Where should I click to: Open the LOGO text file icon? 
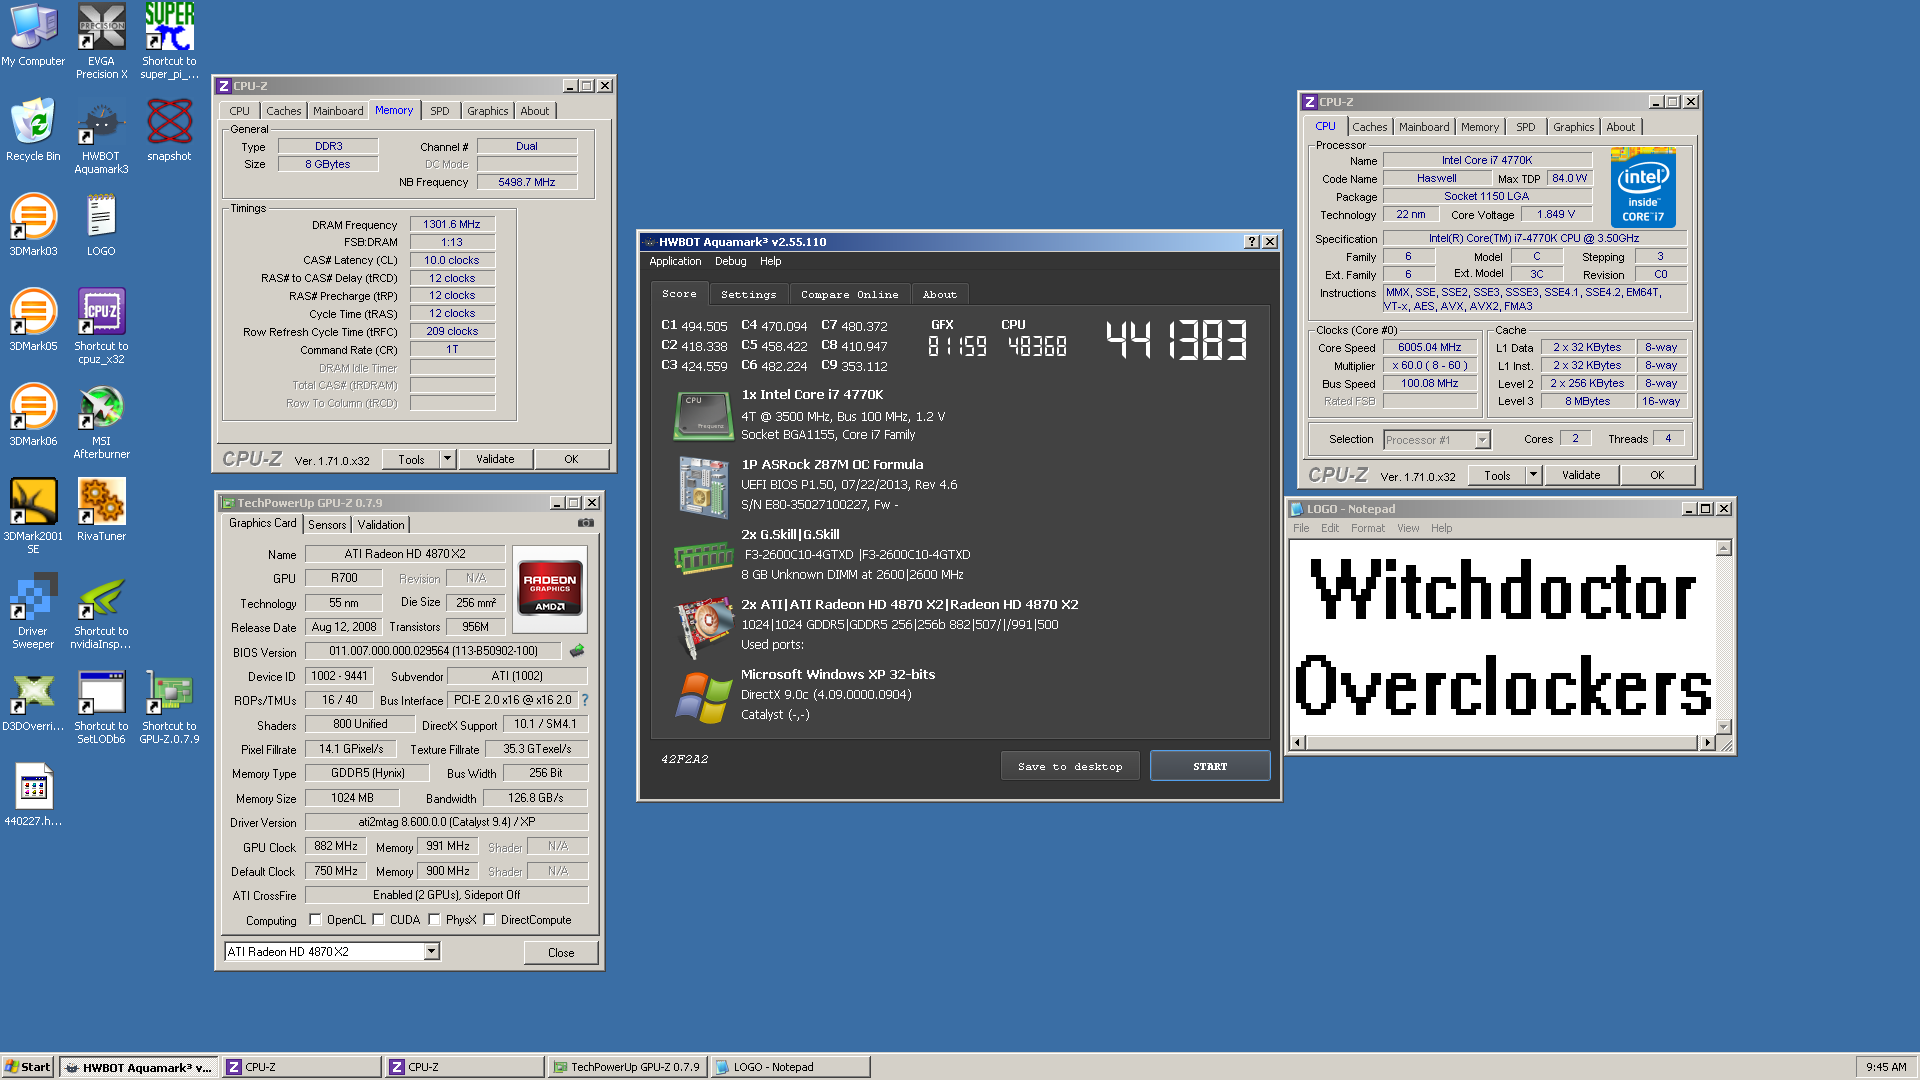101,225
